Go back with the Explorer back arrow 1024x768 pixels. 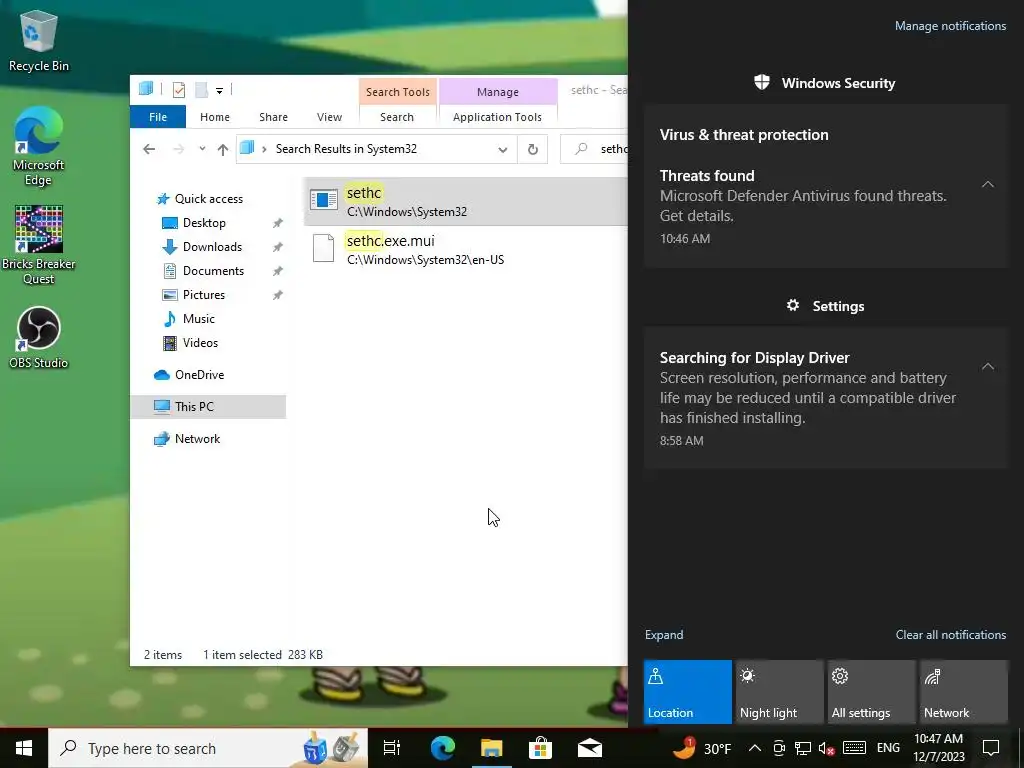click(x=149, y=150)
